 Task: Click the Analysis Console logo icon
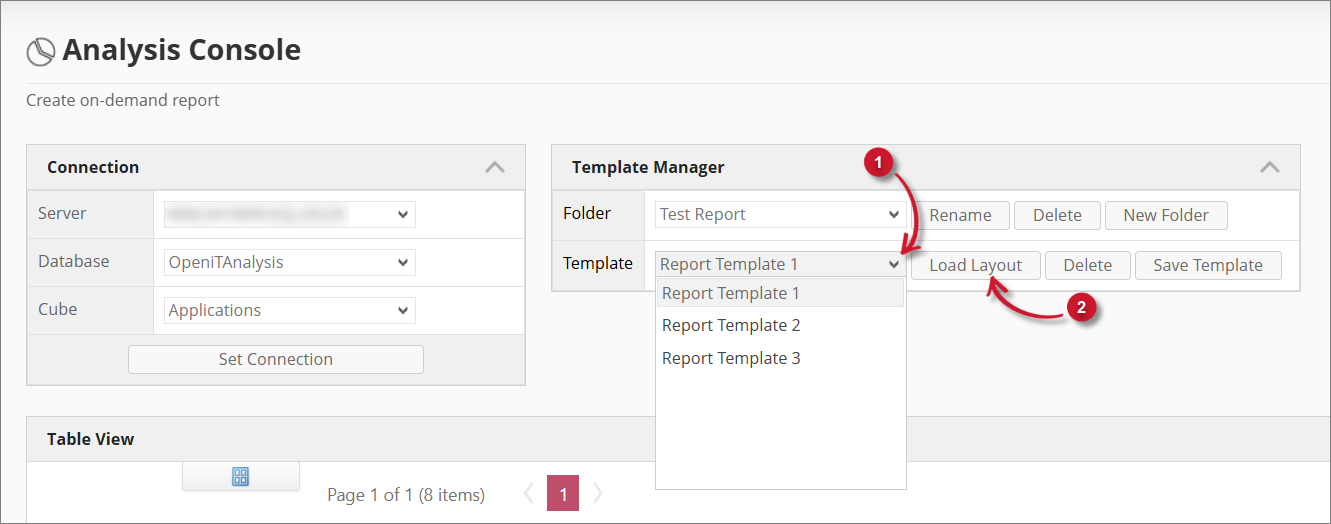[40, 52]
